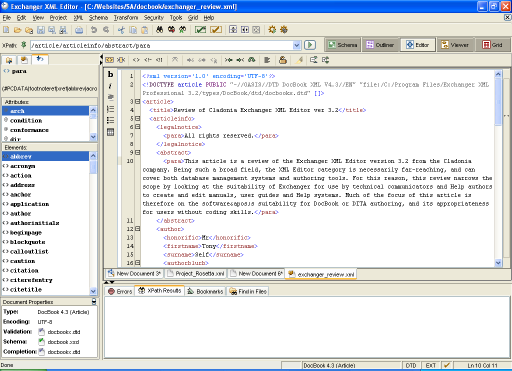
Task: Click the Elements list scroll-down arrow
Action: [x=93, y=291]
